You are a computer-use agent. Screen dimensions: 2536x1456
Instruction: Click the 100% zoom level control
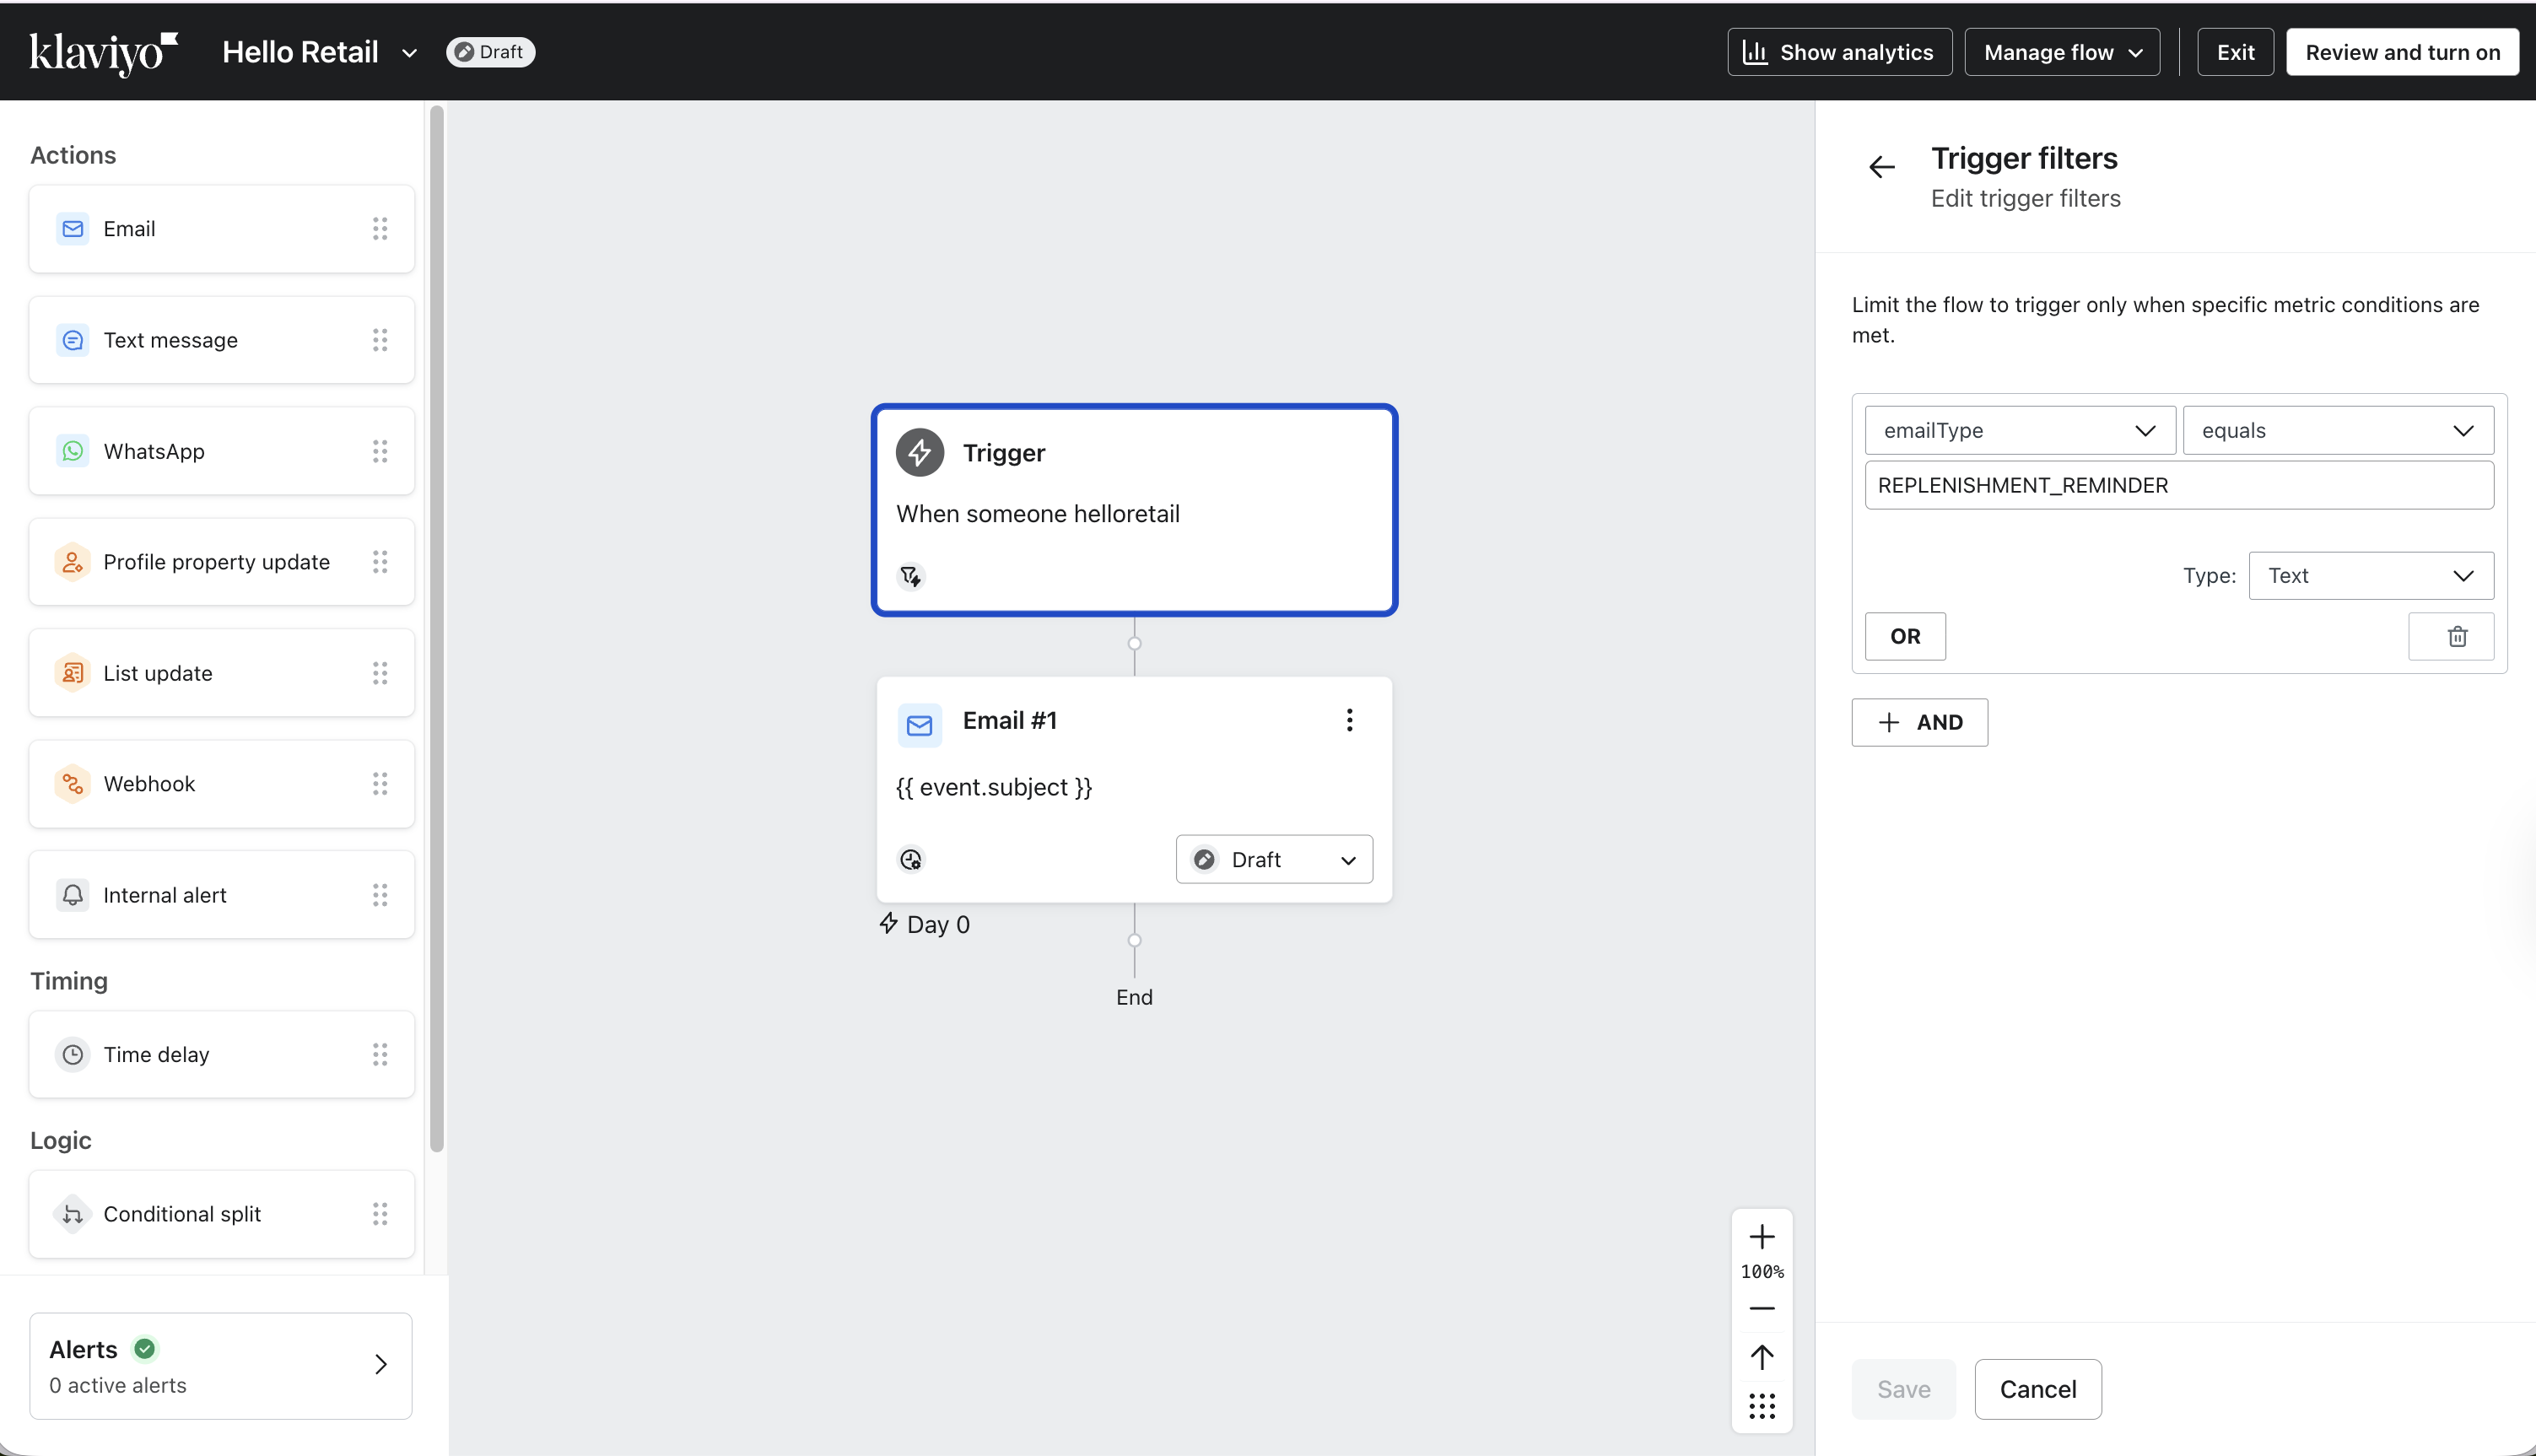click(x=1762, y=1271)
